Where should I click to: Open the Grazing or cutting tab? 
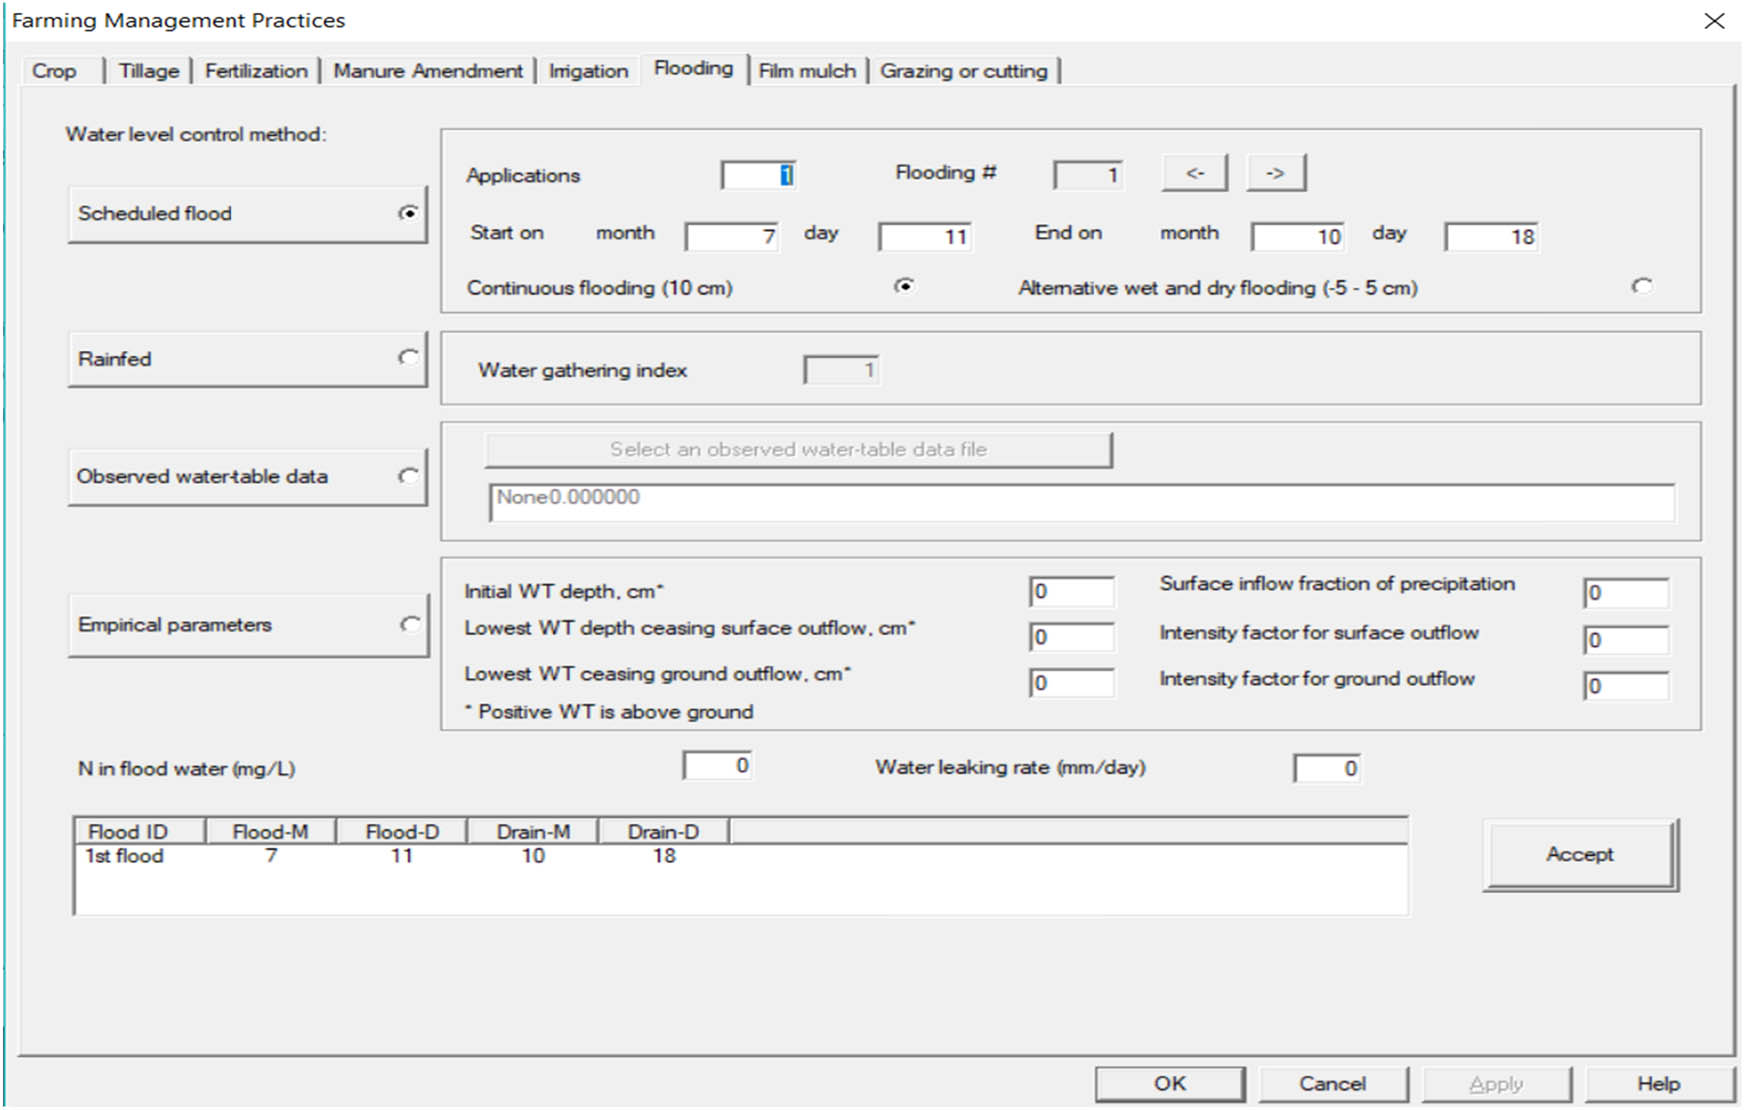[963, 71]
